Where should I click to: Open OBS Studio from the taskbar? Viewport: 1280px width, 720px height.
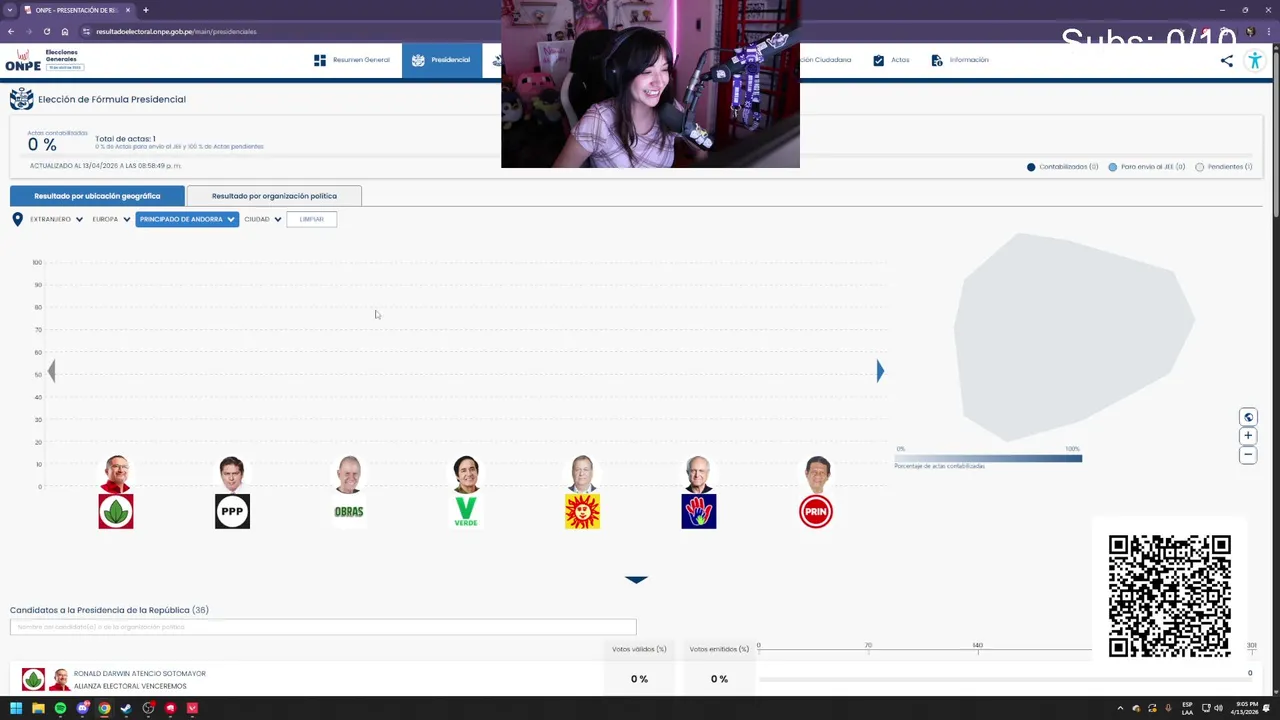(148, 708)
